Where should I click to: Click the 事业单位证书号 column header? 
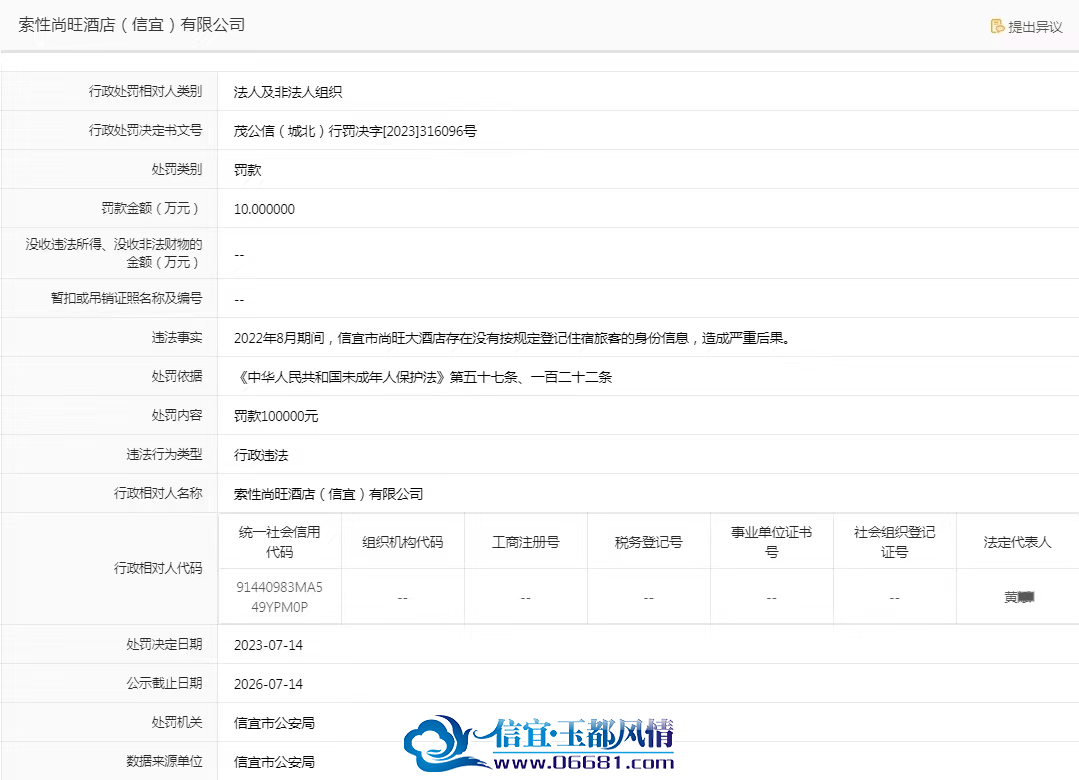[x=771, y=542]
